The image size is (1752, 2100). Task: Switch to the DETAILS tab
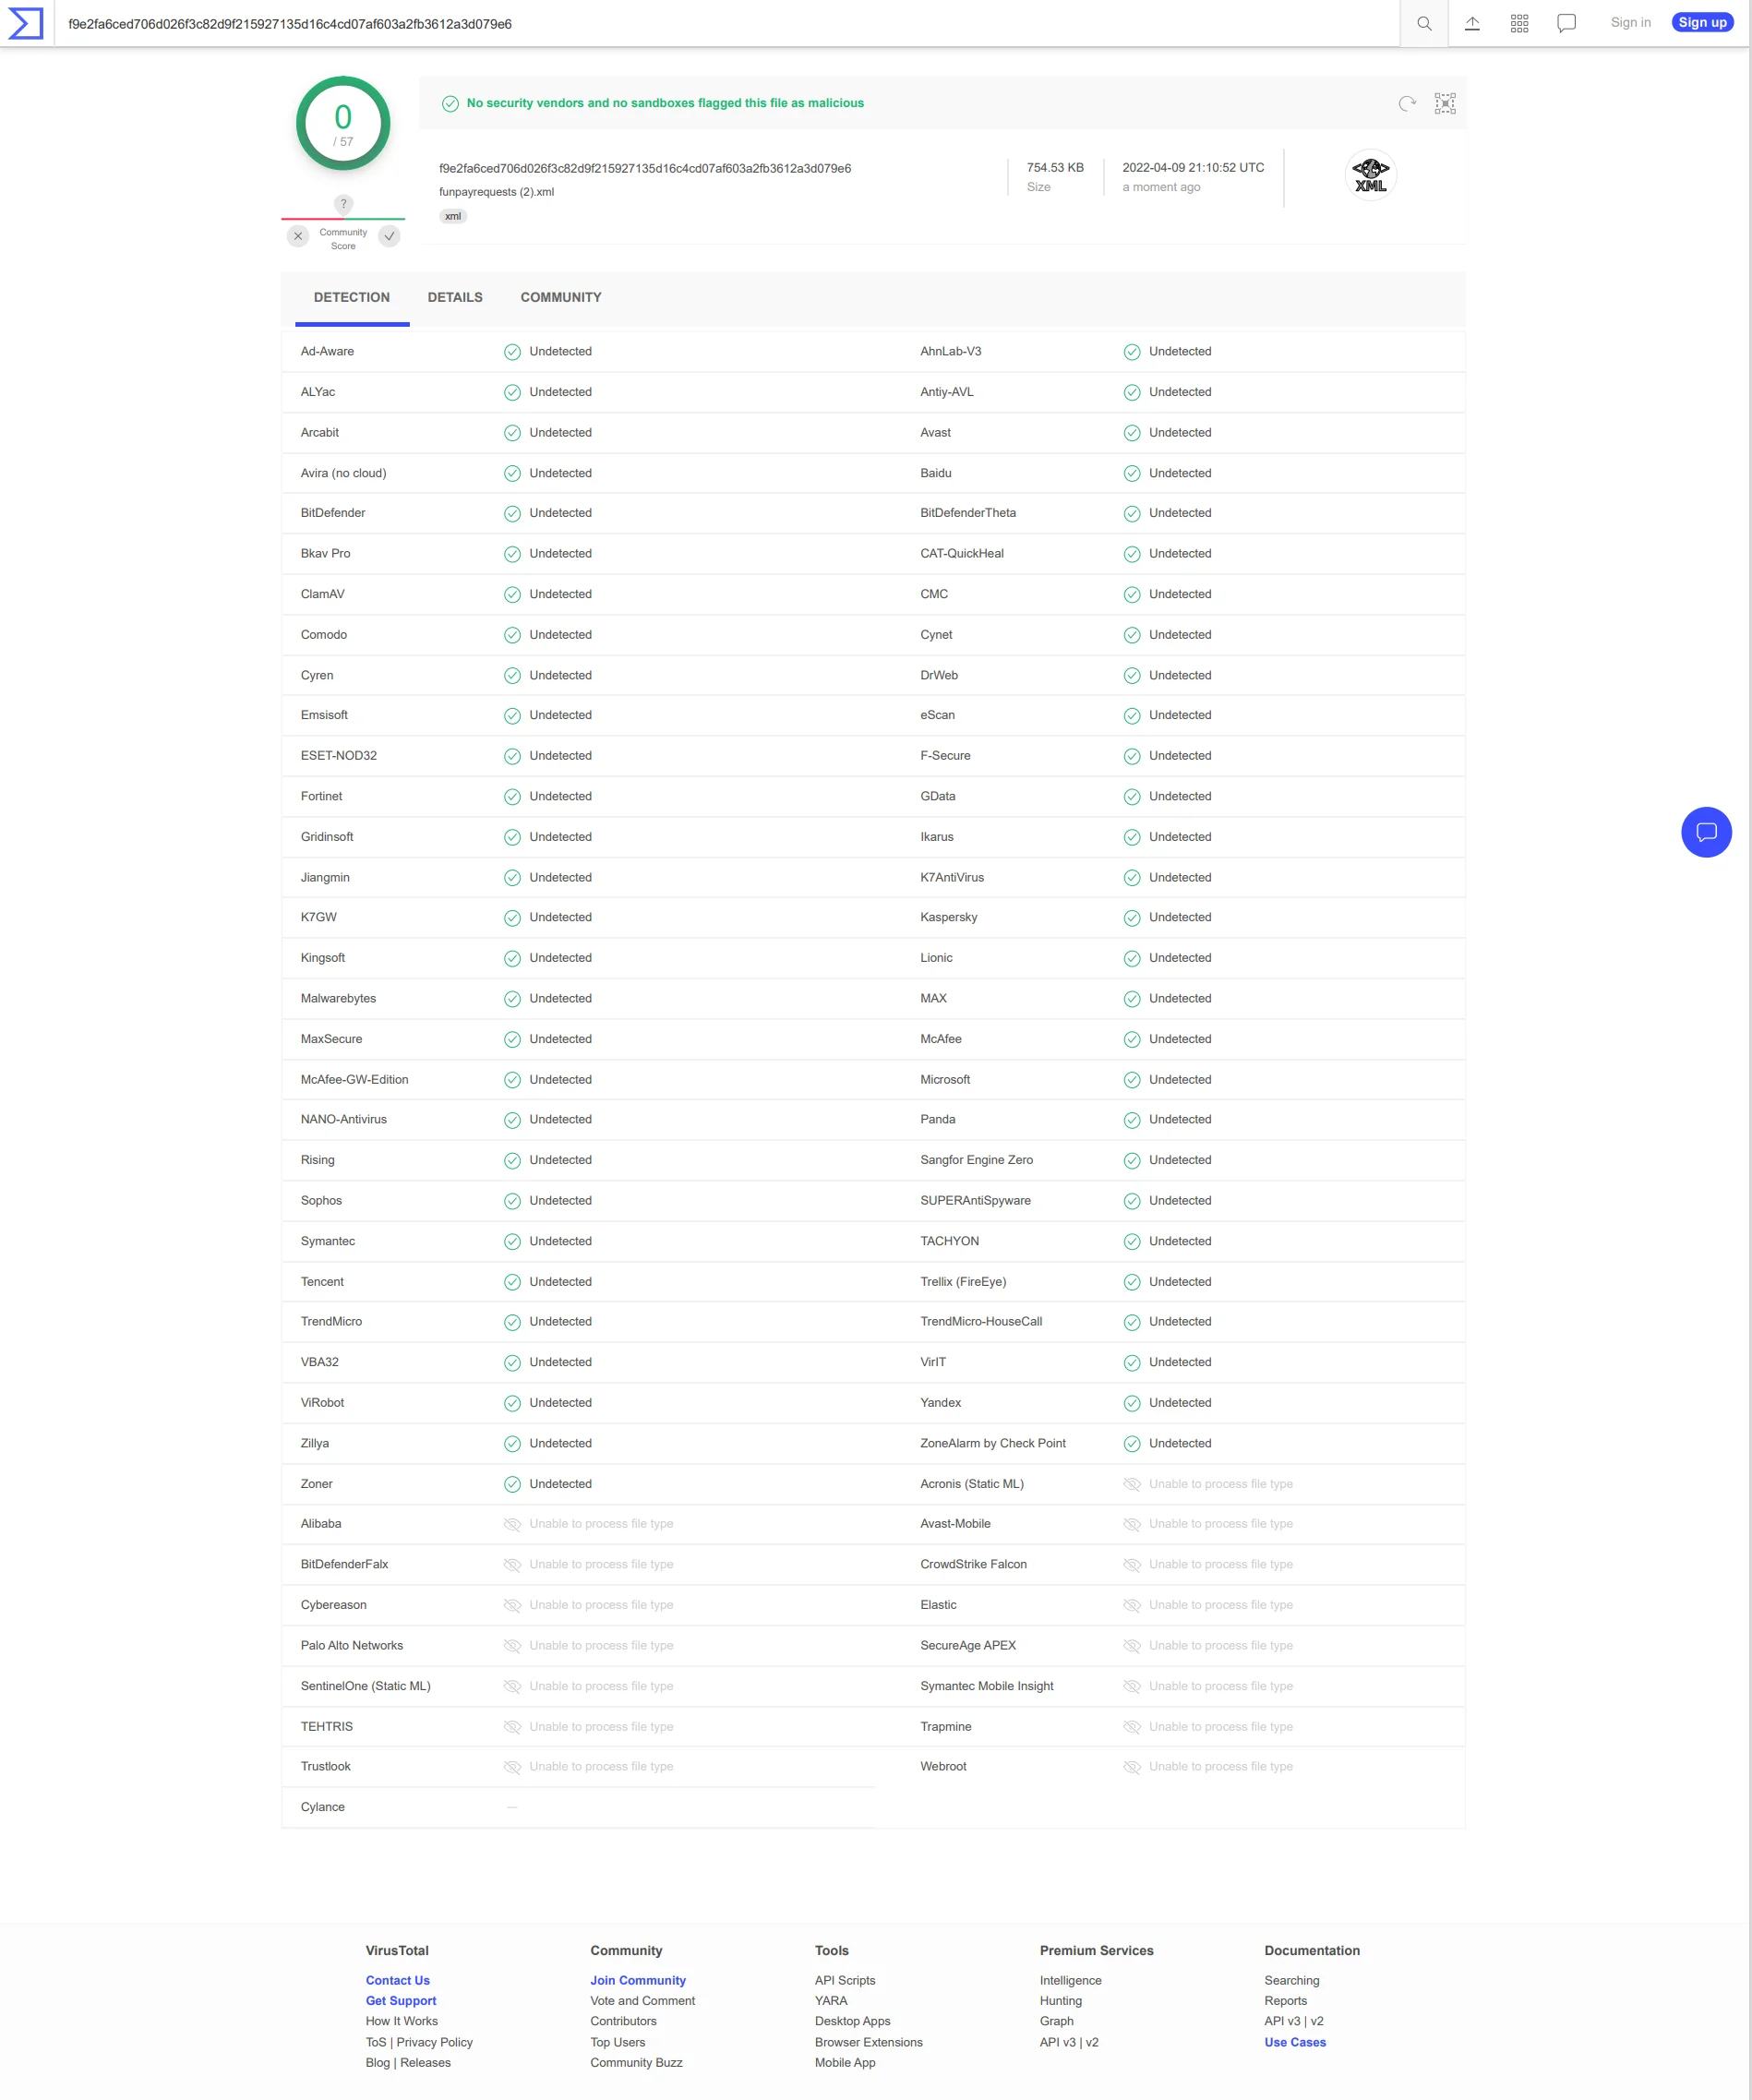(455, 297)
